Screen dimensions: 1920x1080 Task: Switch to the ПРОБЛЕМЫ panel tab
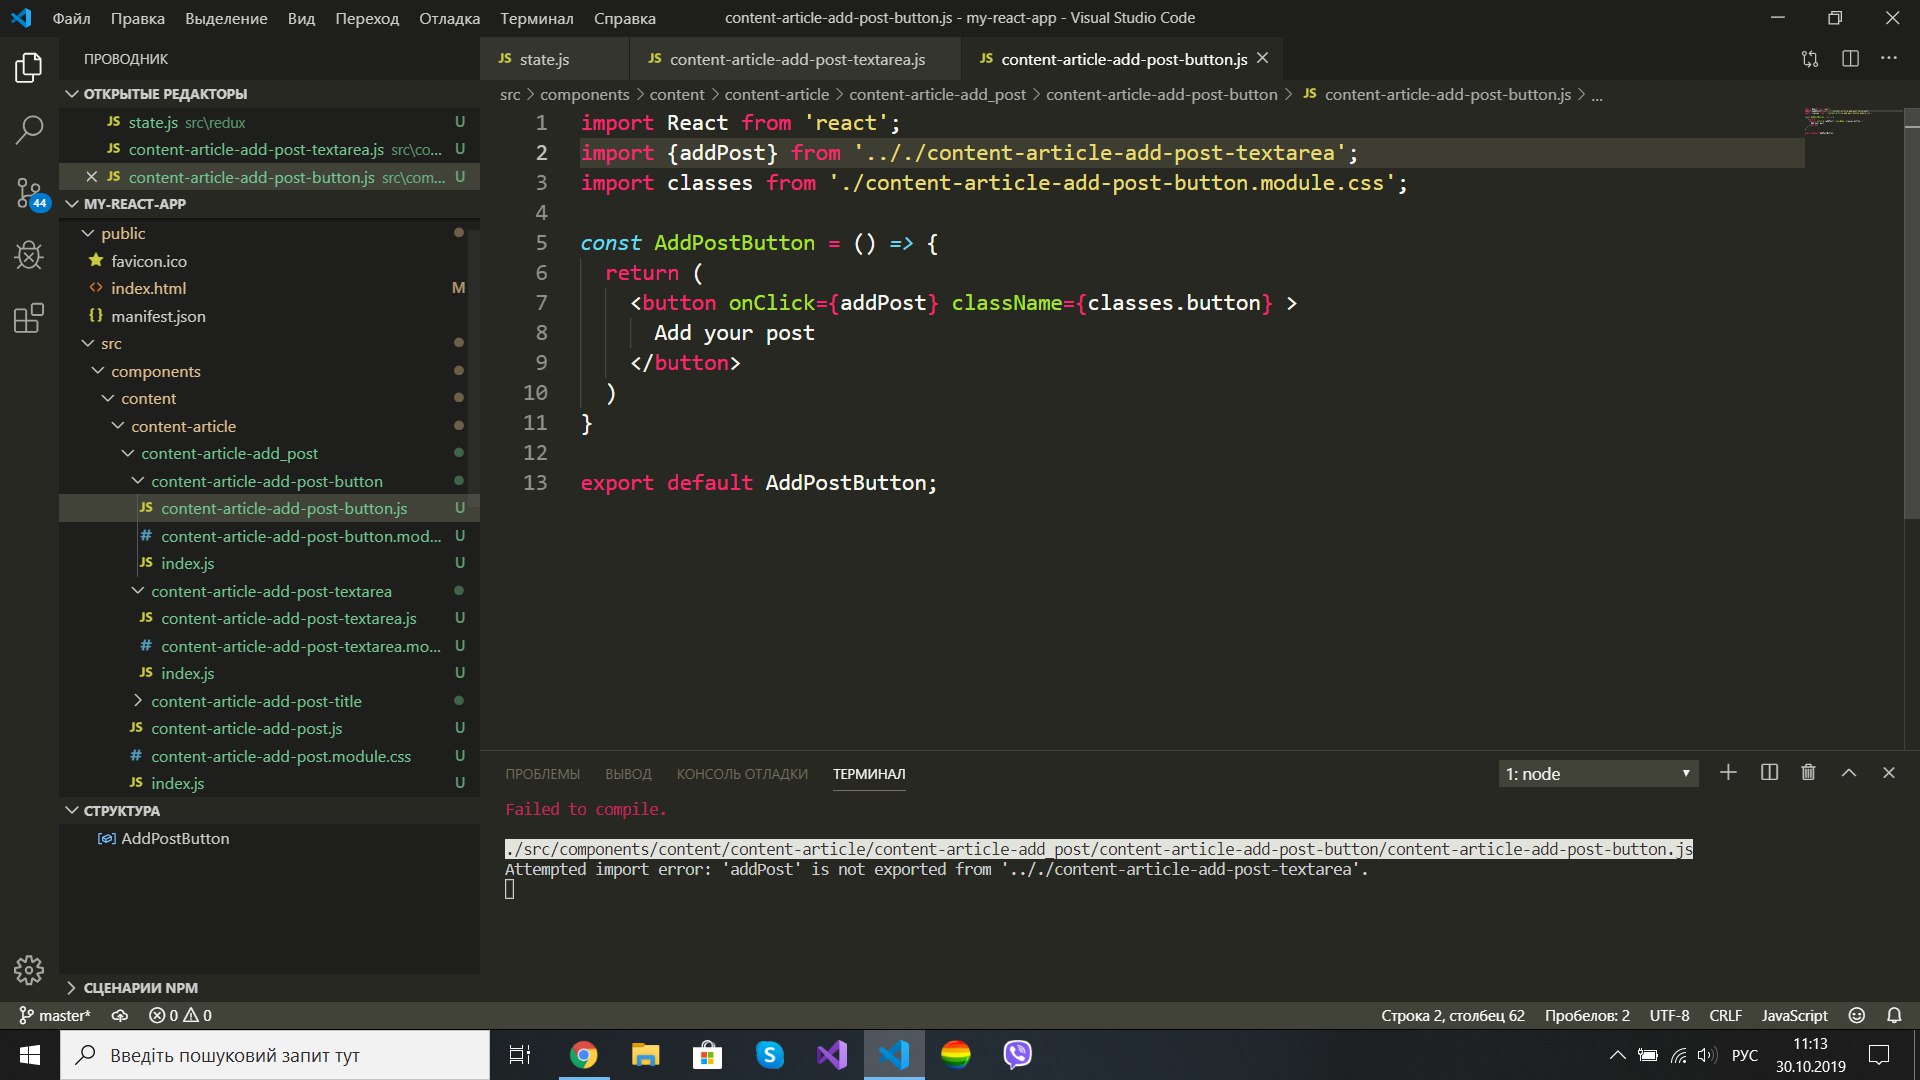pos(542,774)
